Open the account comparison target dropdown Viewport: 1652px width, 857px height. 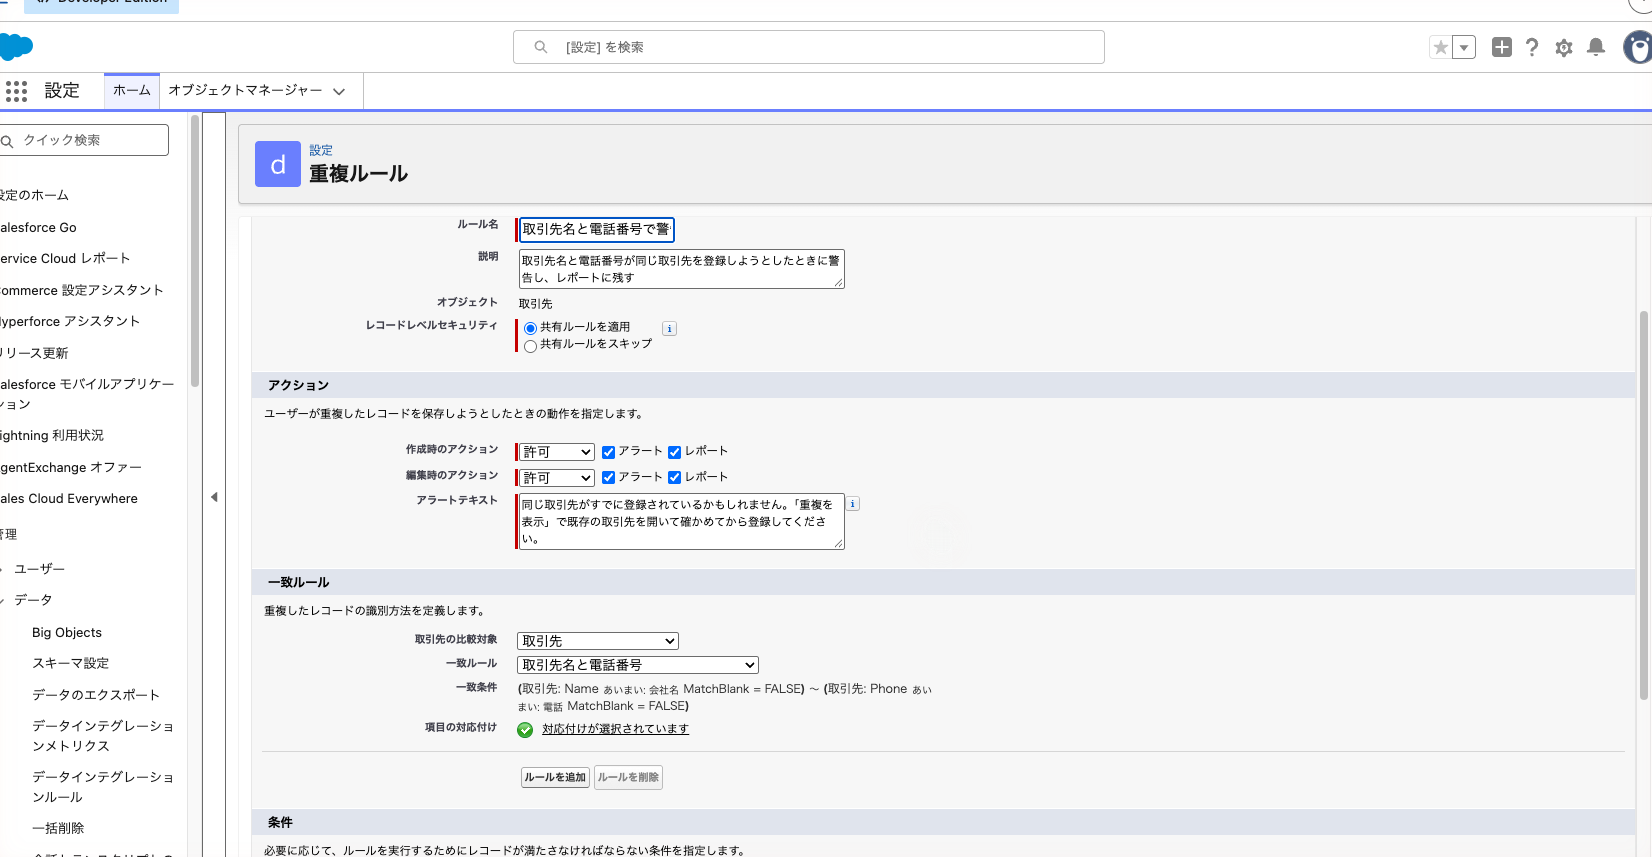[598, 641]
